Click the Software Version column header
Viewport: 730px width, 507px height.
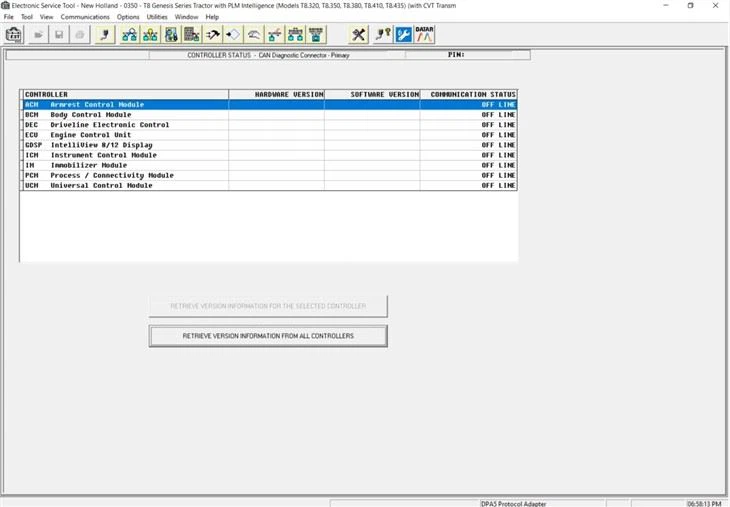372,95
